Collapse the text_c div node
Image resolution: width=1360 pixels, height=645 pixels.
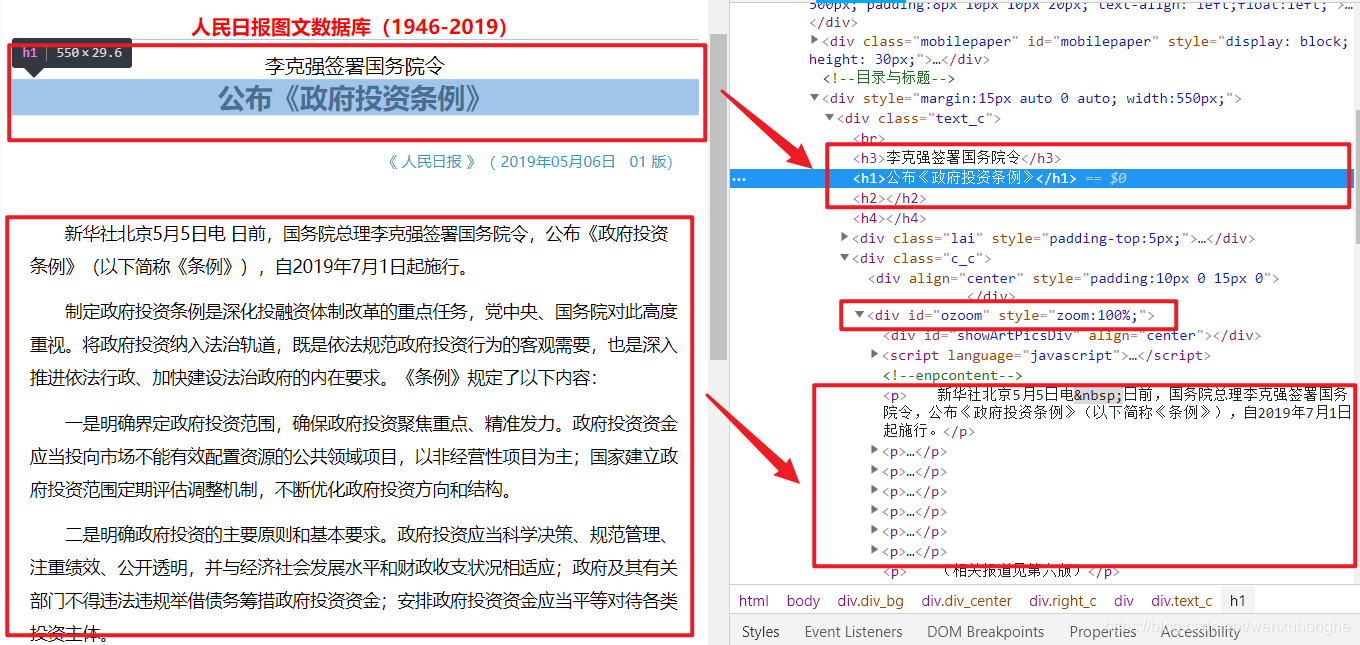click(830, 118)
